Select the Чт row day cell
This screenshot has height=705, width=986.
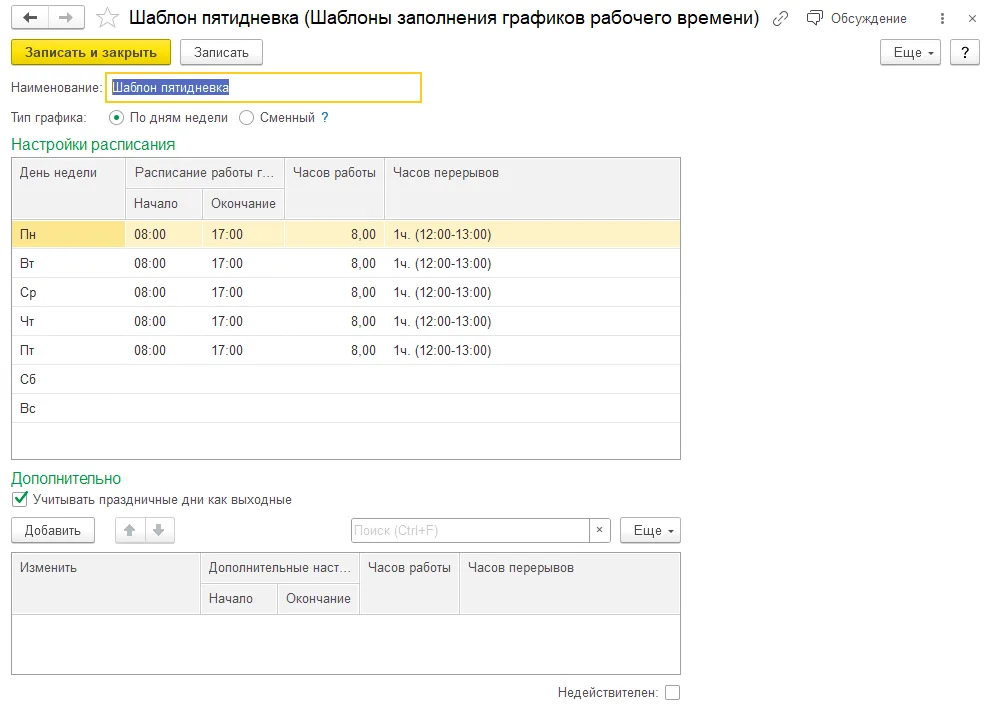[x=69, y=321]
